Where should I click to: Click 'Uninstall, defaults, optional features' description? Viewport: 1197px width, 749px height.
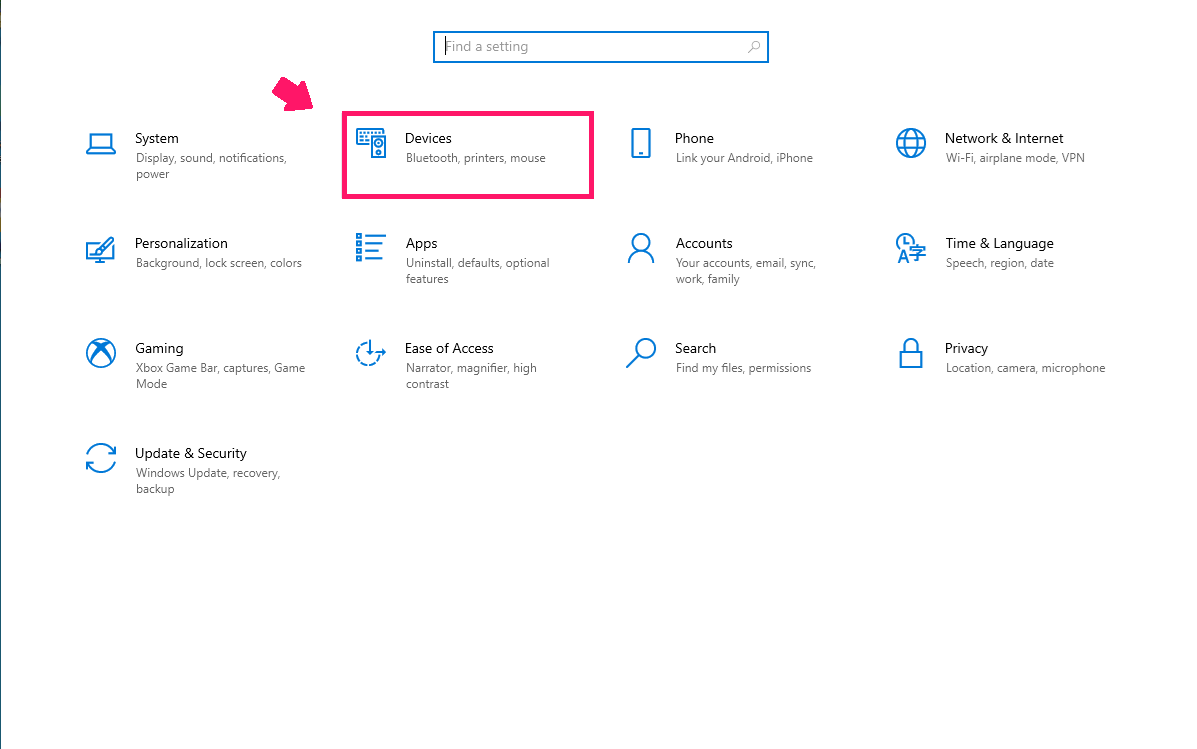[477, 271]
